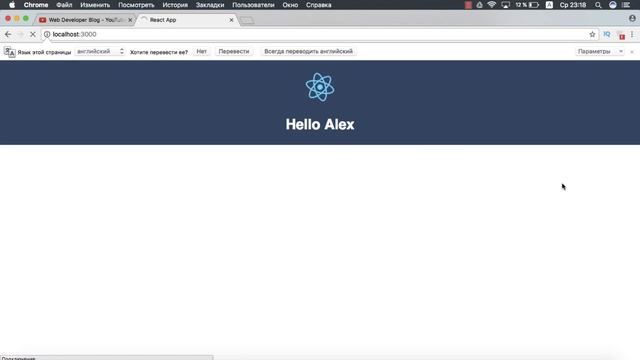Close the Web Developer Blog tab
The image size is (640, 360).
(130, 20)
